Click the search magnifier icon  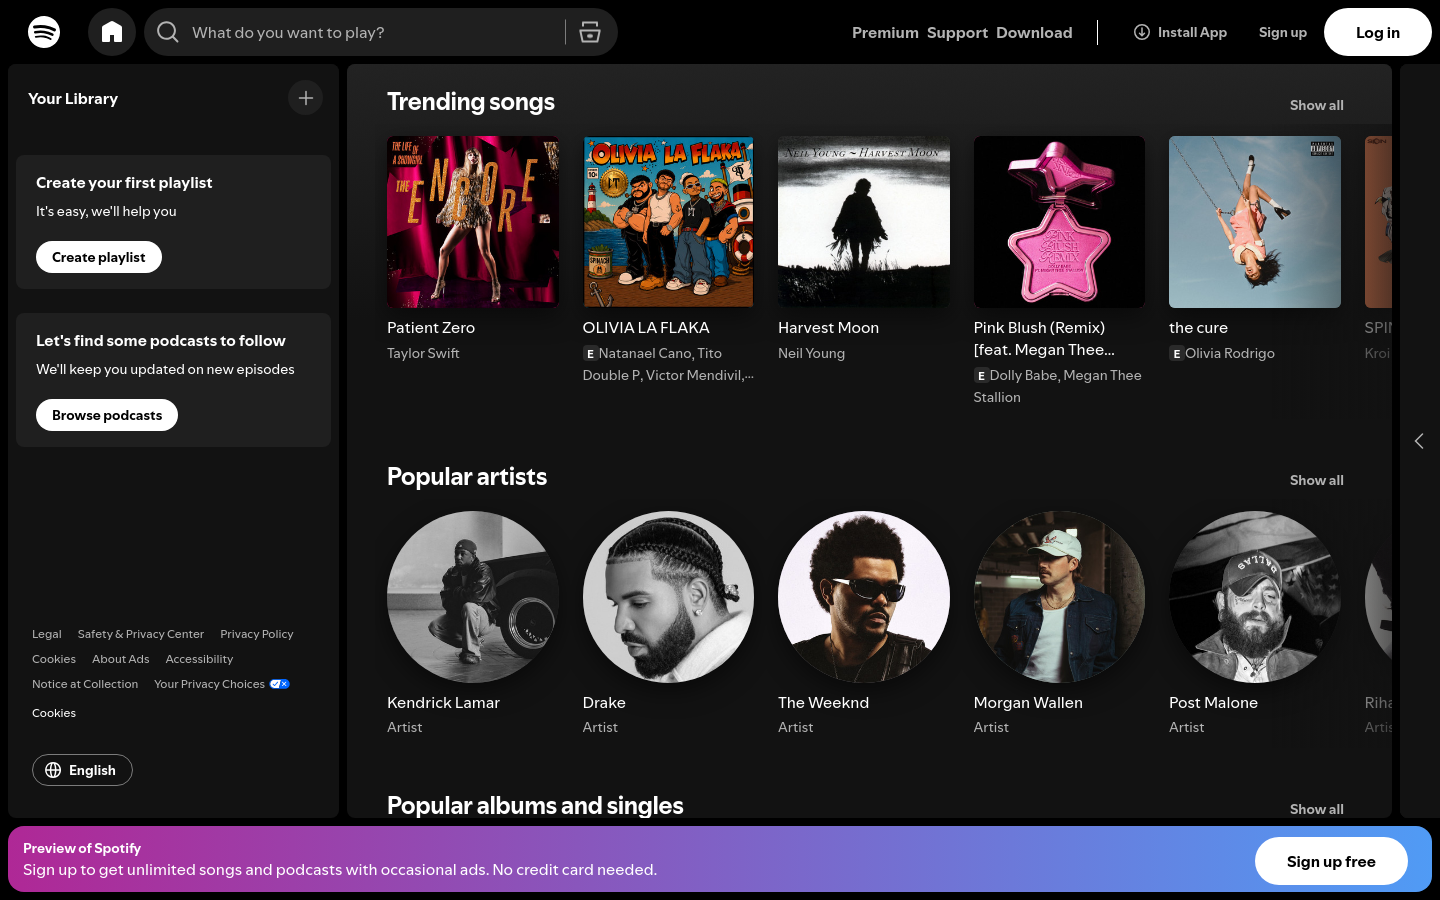[168, 32]
